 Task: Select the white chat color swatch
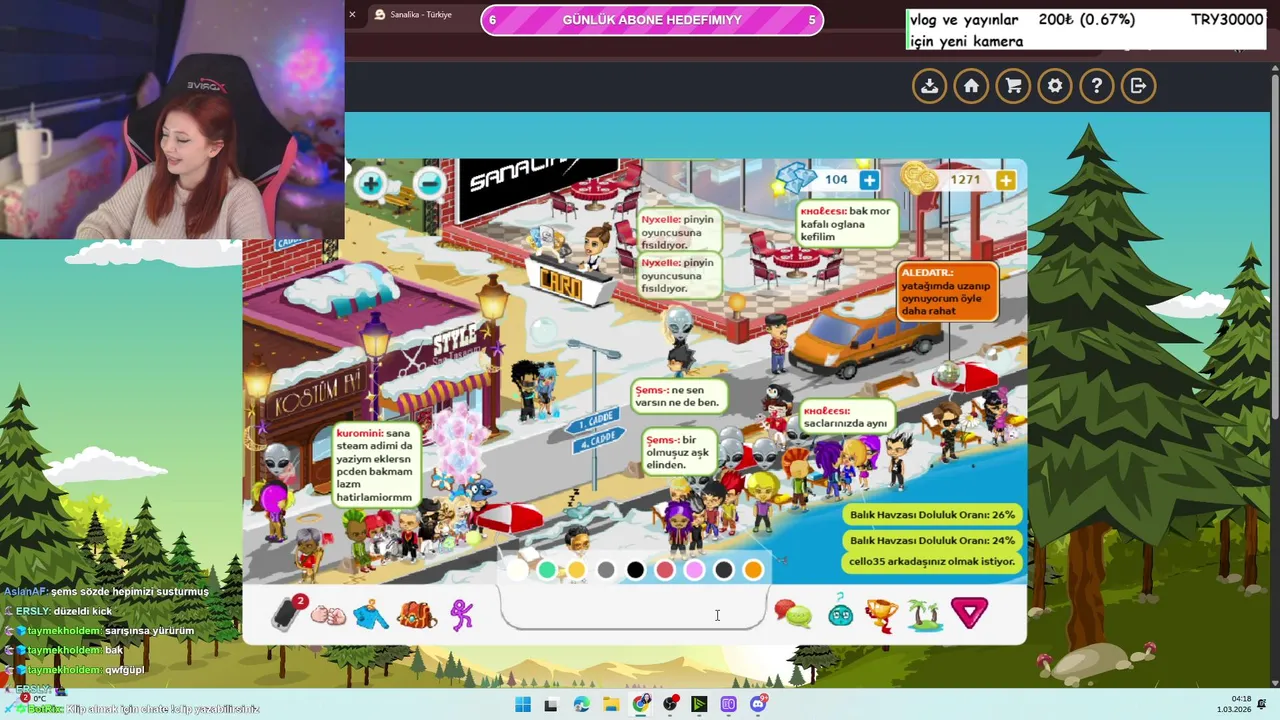517,570
